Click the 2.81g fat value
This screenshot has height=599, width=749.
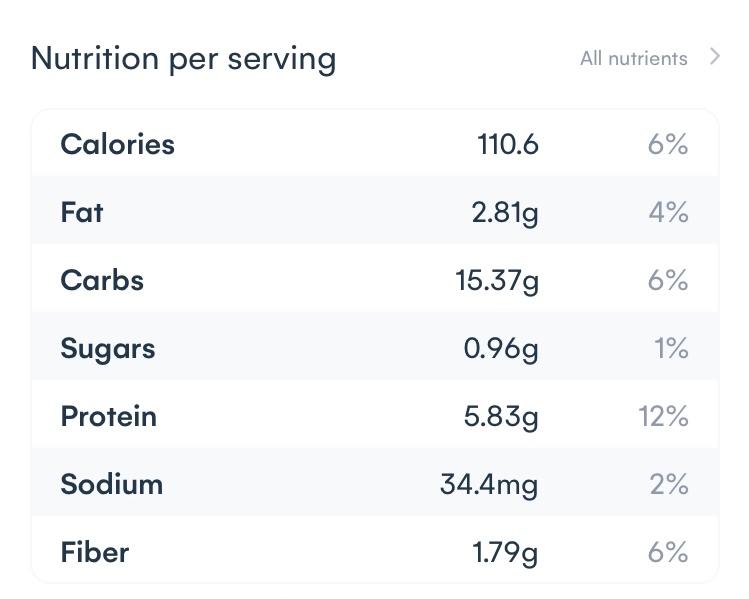click(x=505, y=212)
